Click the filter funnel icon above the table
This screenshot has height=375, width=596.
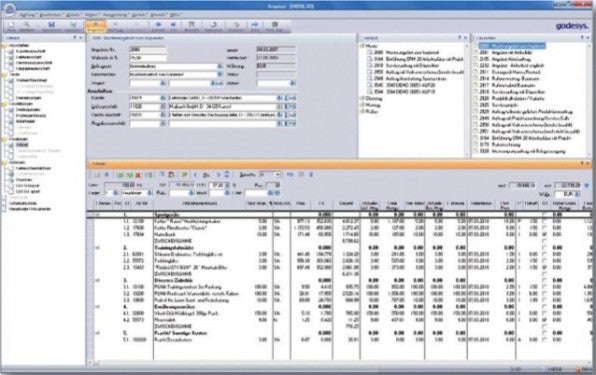587,185
